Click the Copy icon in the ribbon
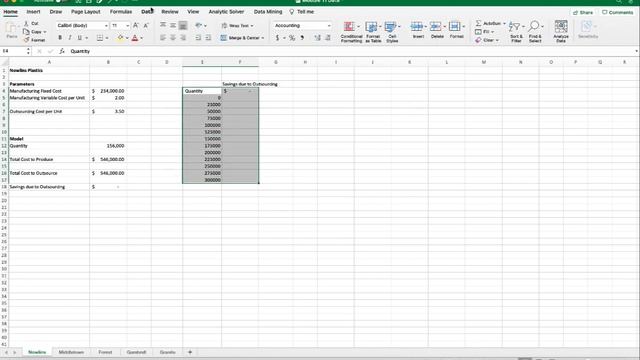Image resolution: width=640 pixels, height=360 pixels. (26, 32)
